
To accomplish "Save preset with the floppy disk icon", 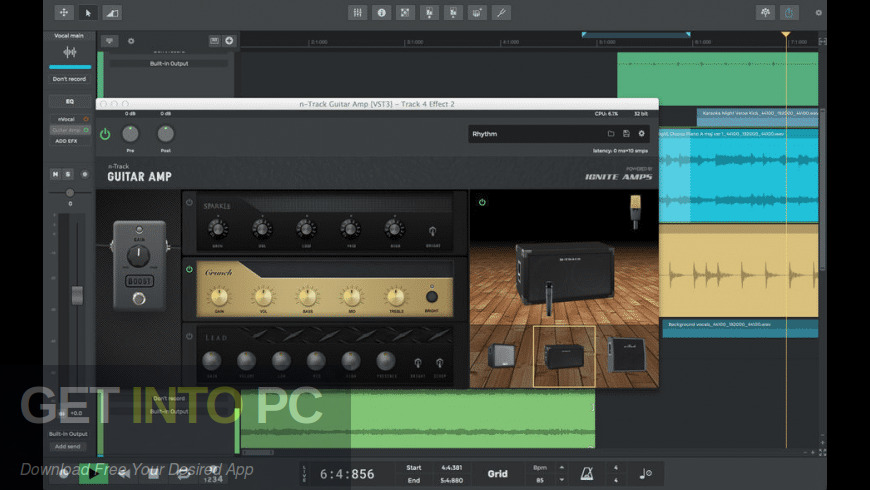I will (x=626, y=134).
